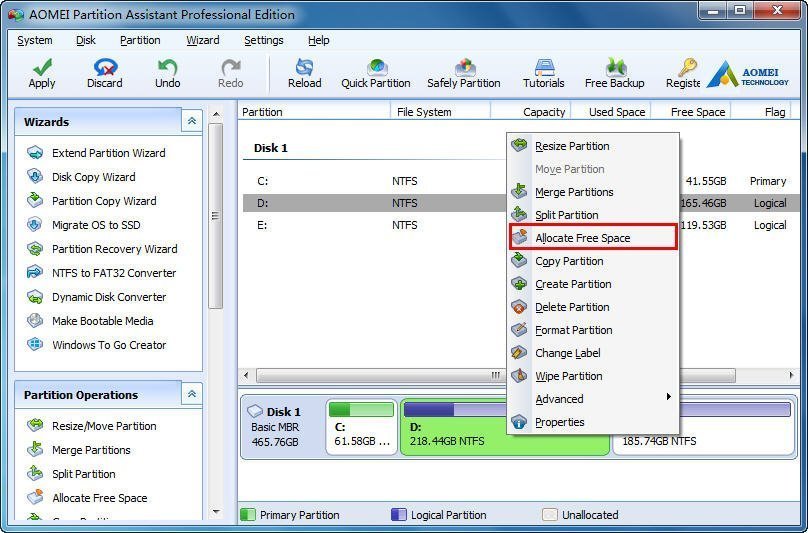
Task: Sort by Capacity column header
Action: 530,111
